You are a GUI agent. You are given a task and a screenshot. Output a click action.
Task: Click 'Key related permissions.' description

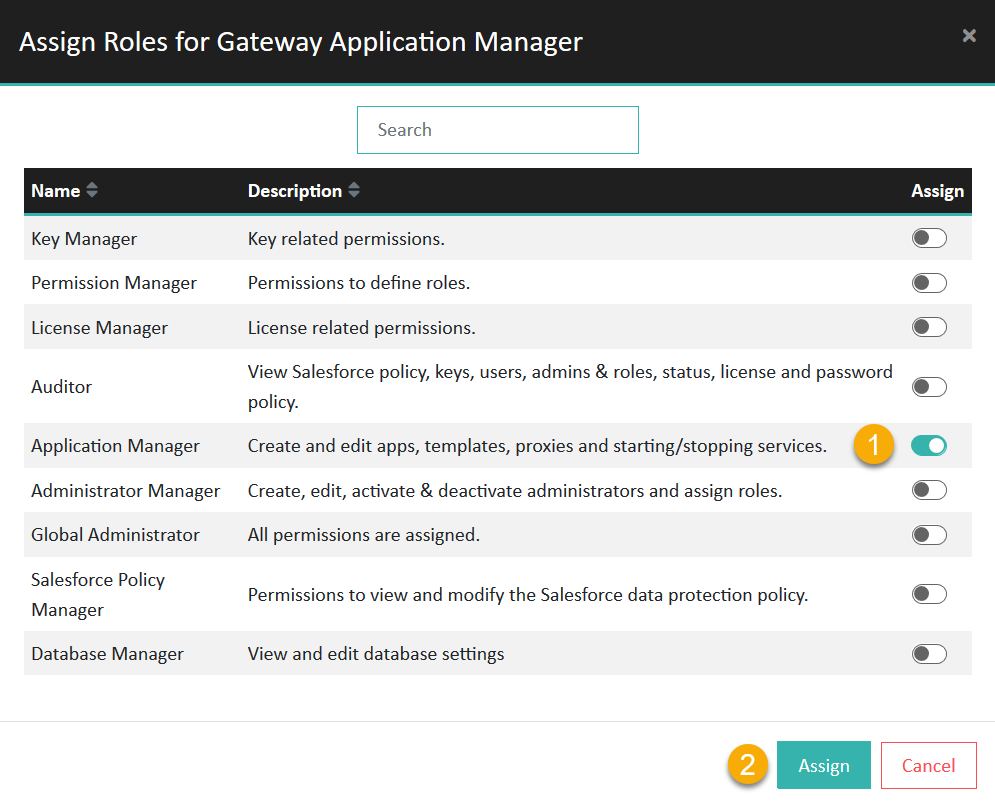(x=346, y=239)
